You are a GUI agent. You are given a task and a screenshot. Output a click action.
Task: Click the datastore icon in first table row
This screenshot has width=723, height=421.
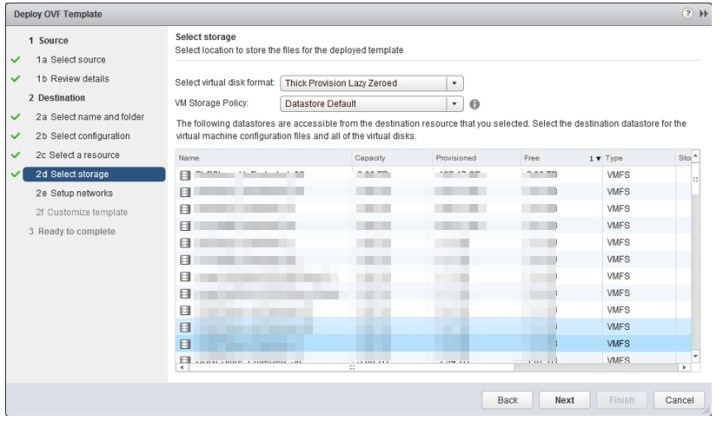click(x=185, y=175)
